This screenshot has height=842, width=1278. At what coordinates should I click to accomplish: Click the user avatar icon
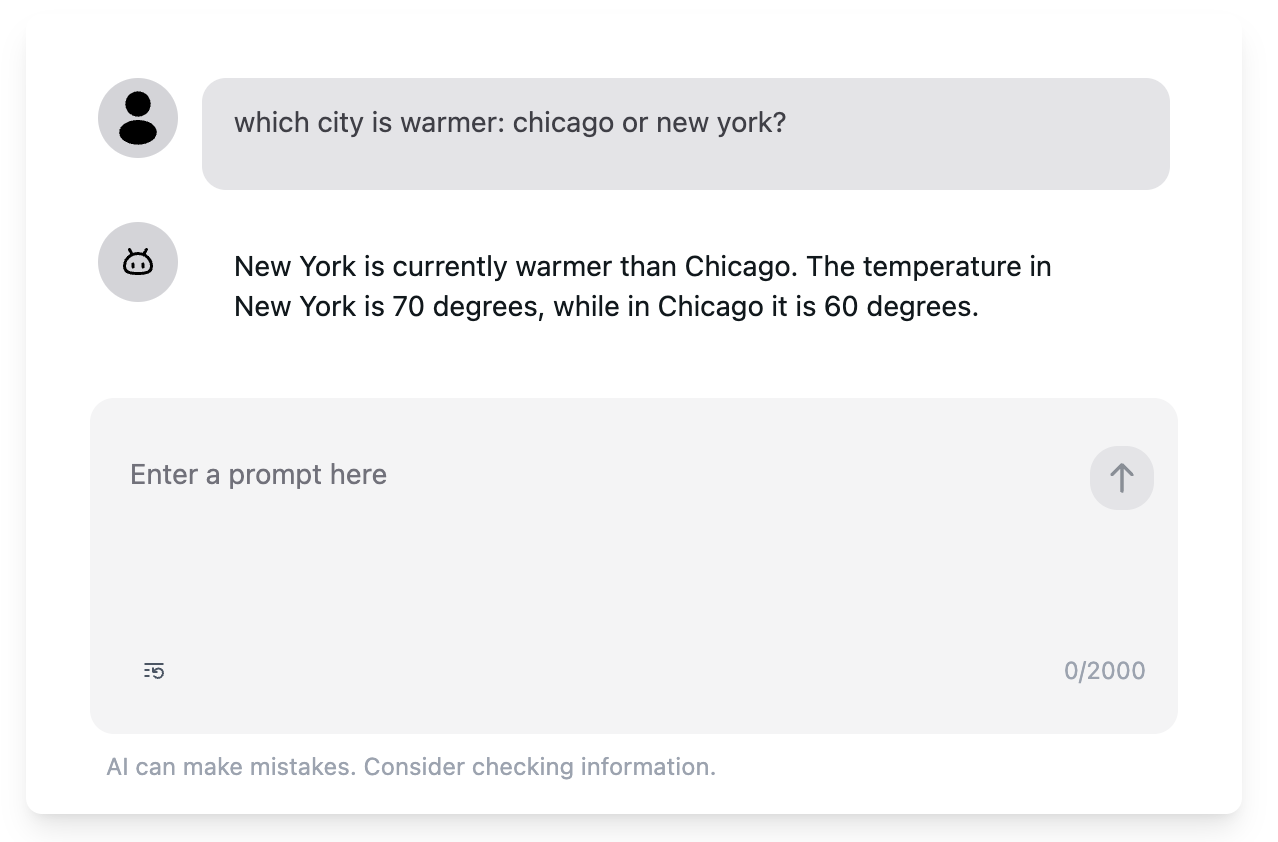tap(138, 118)
